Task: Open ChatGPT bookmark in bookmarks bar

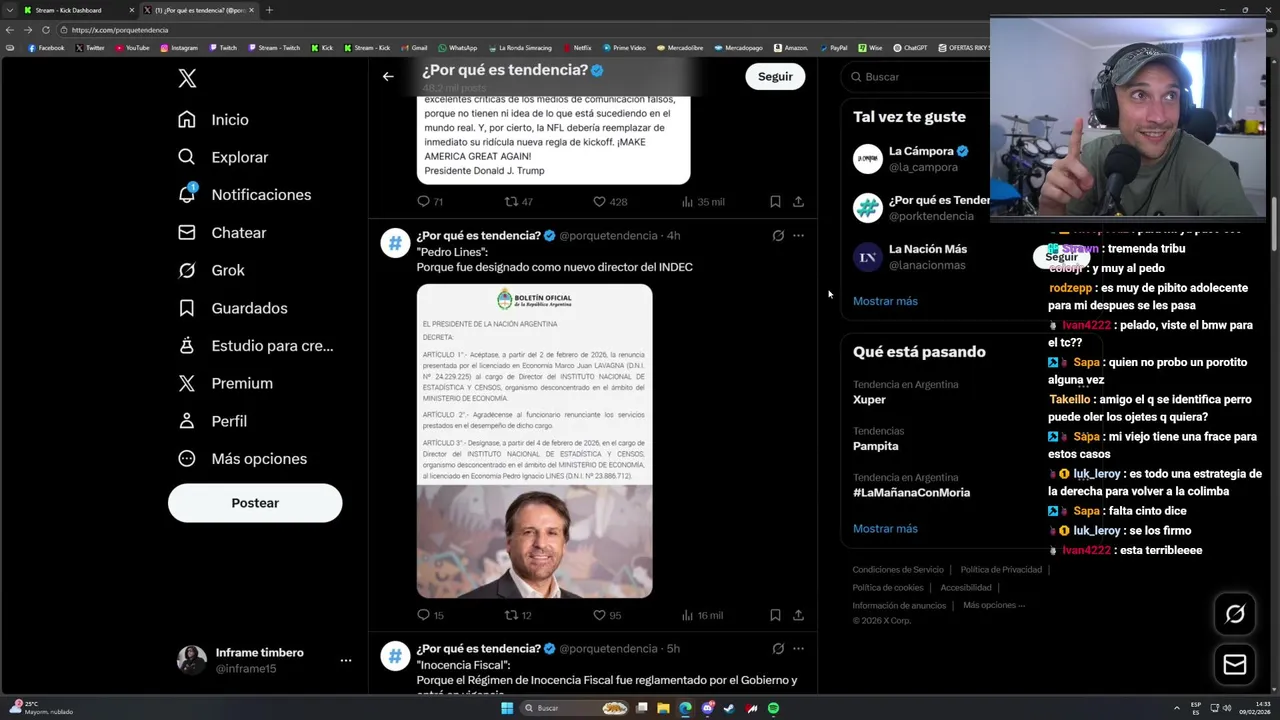Action: click(x=910, y=48)
